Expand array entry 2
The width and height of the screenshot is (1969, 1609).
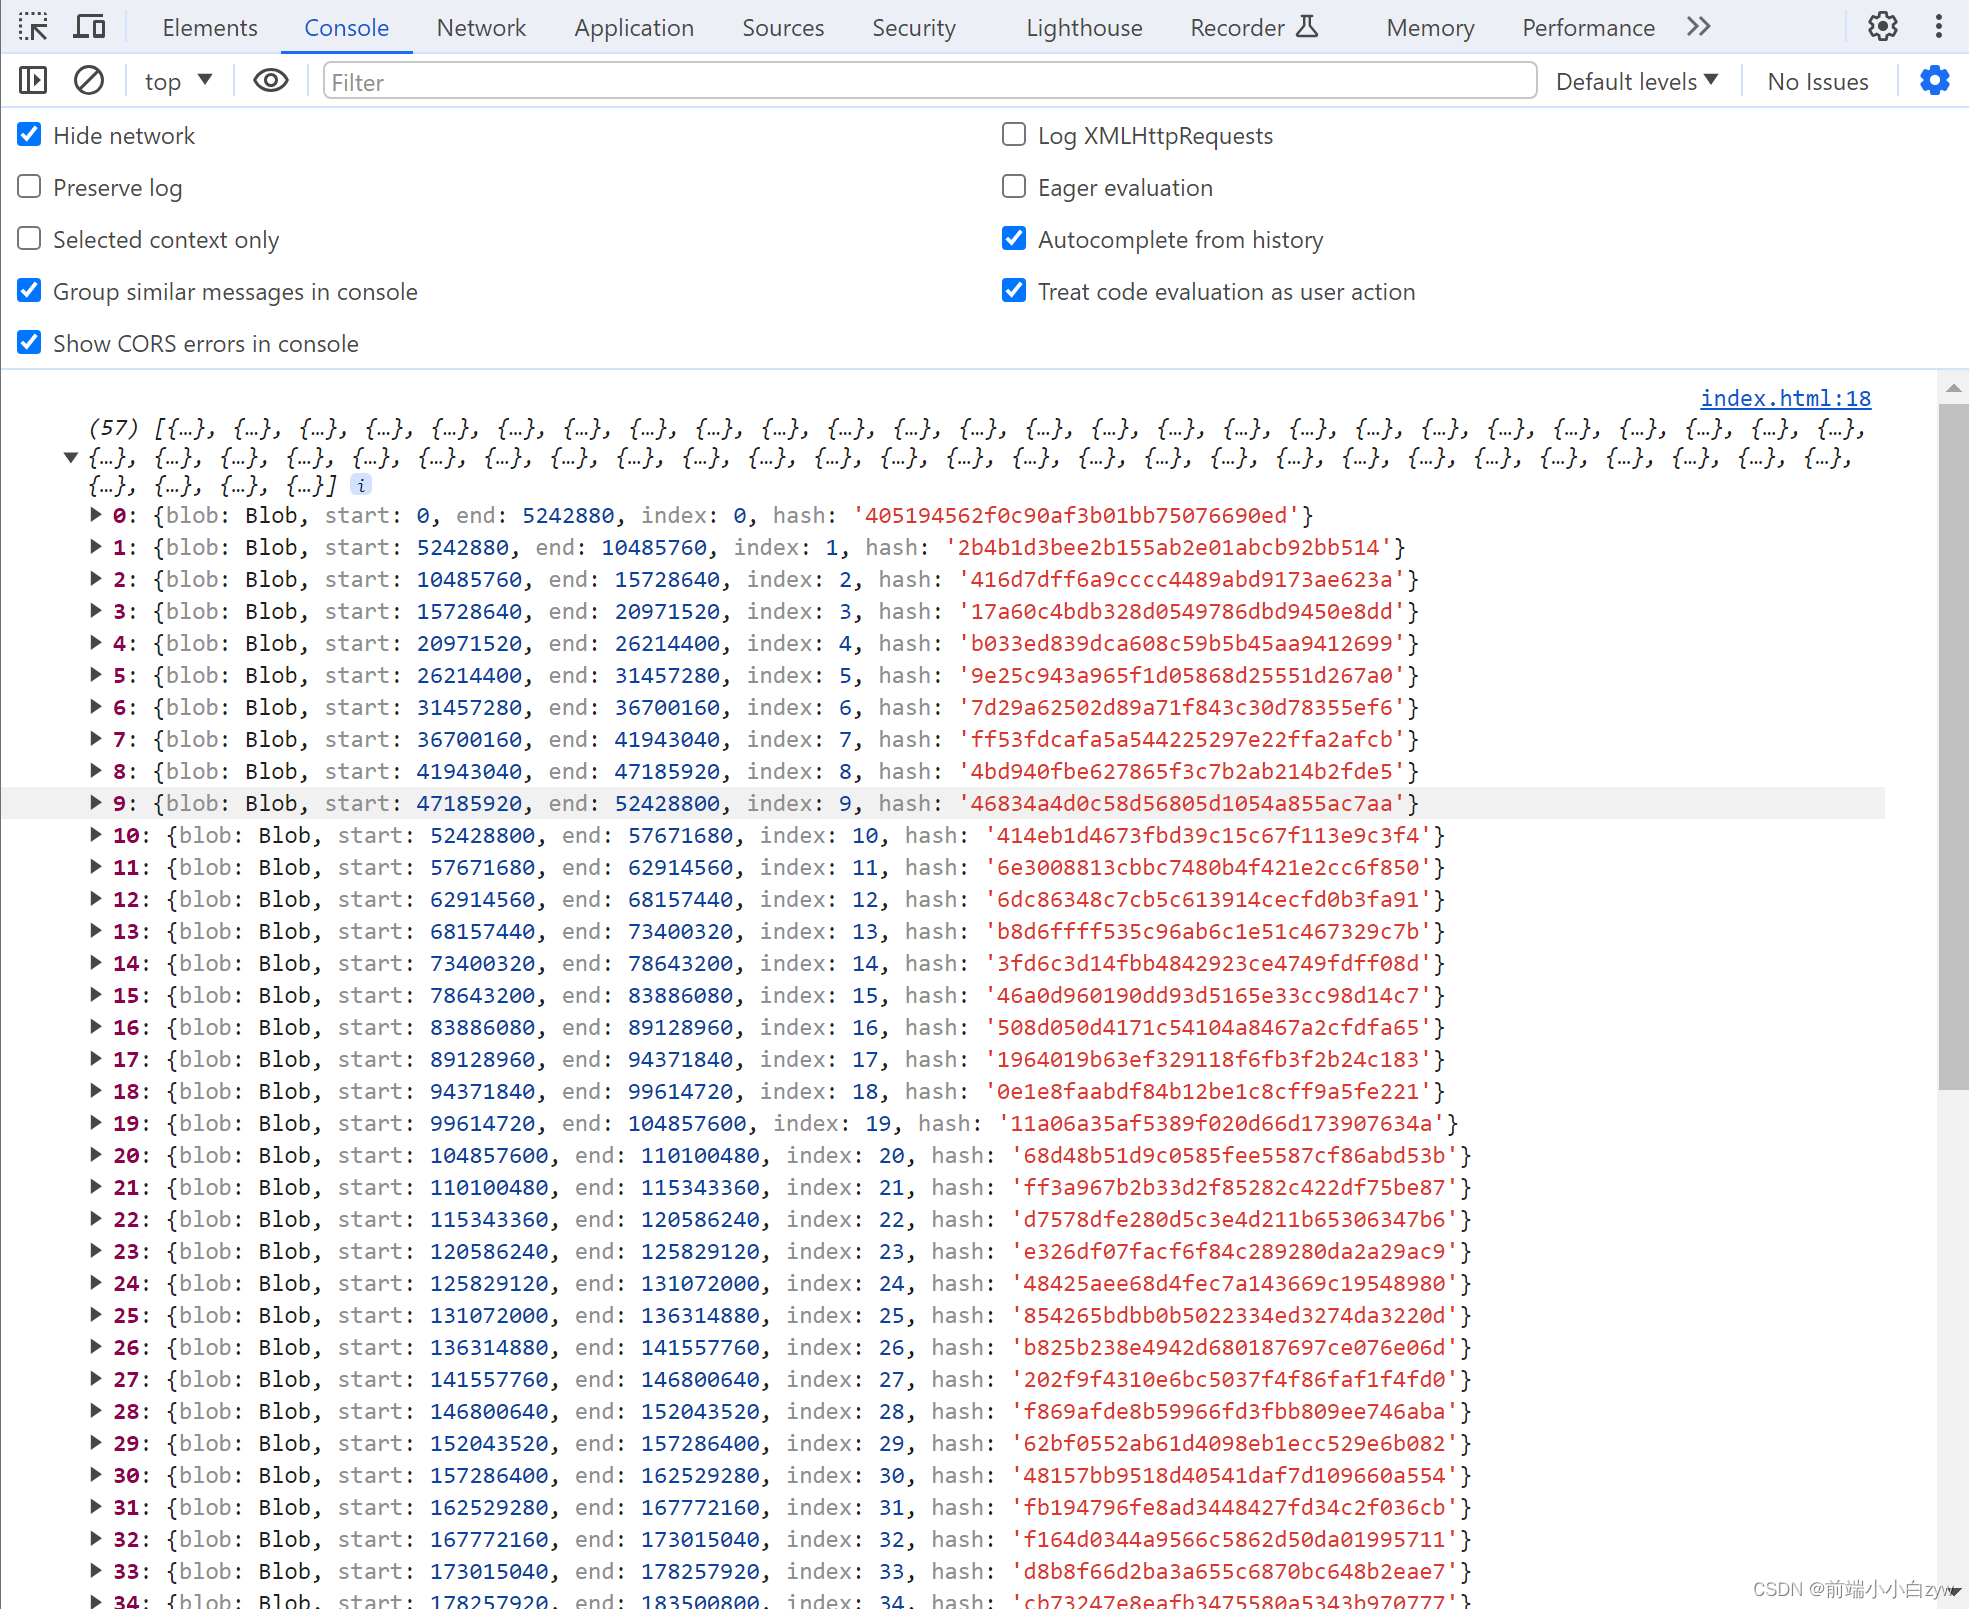click(x=96, y=579)
